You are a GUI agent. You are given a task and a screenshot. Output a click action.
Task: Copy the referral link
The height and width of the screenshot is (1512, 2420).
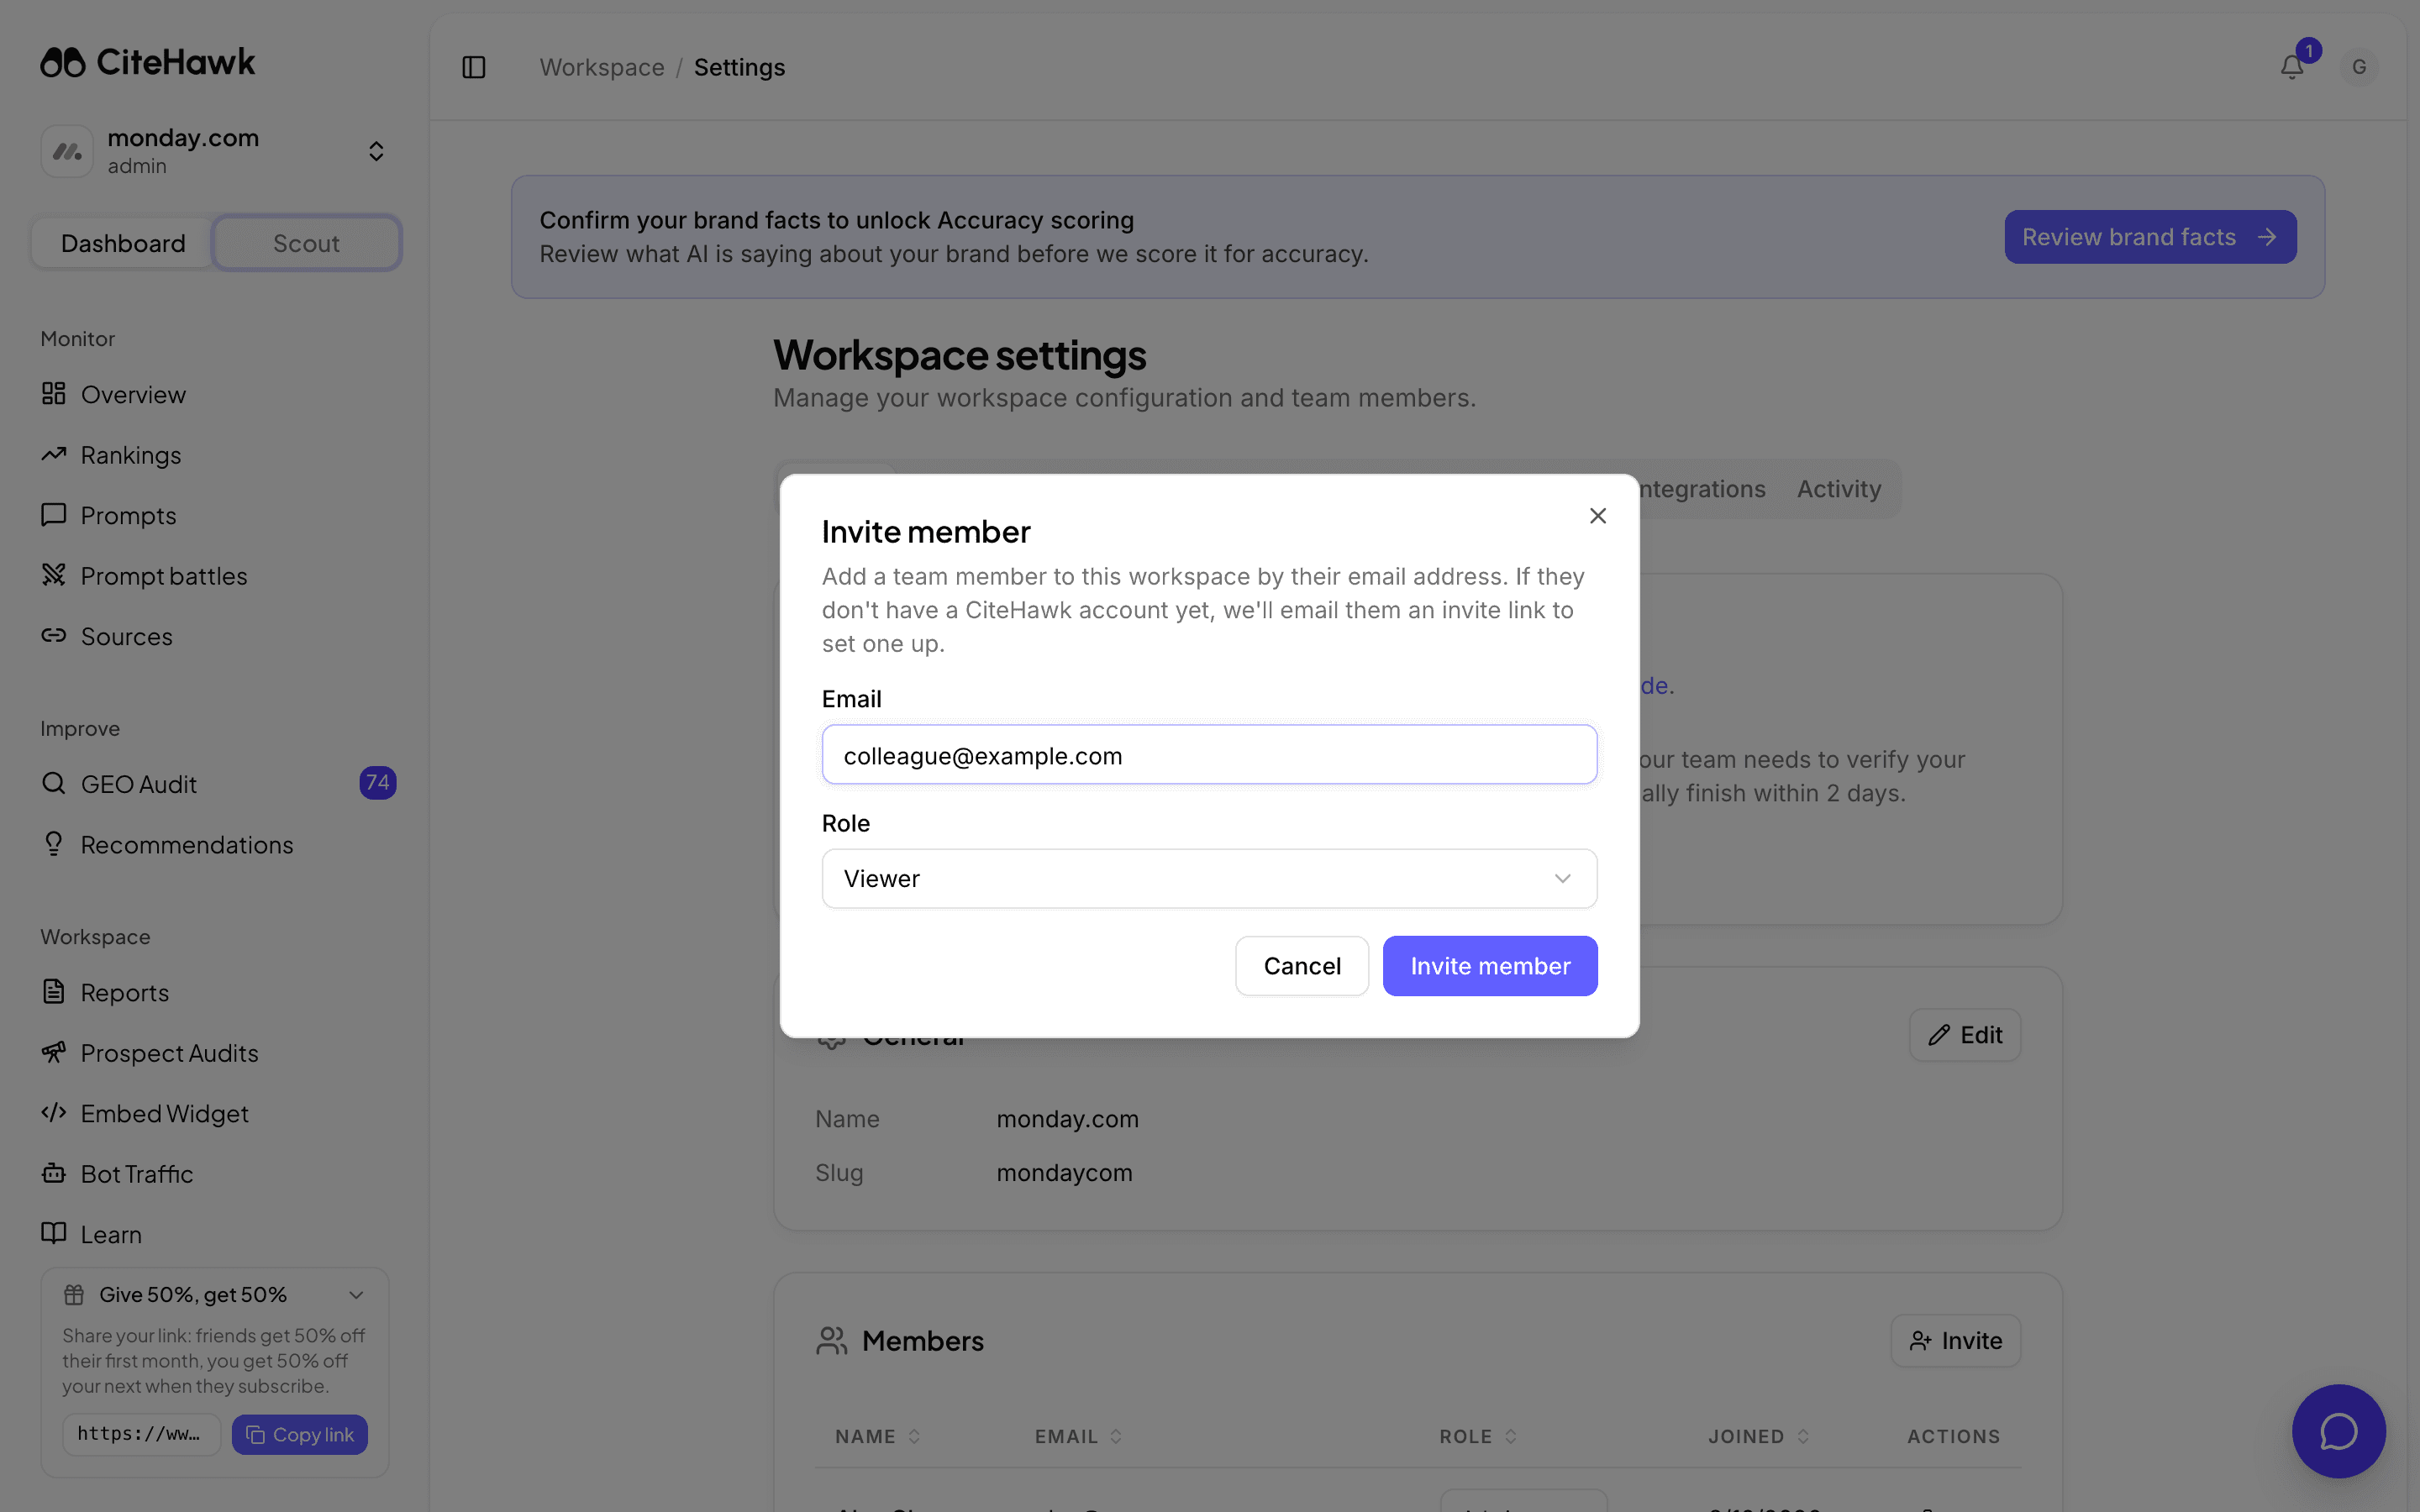tap(300, 1434)
